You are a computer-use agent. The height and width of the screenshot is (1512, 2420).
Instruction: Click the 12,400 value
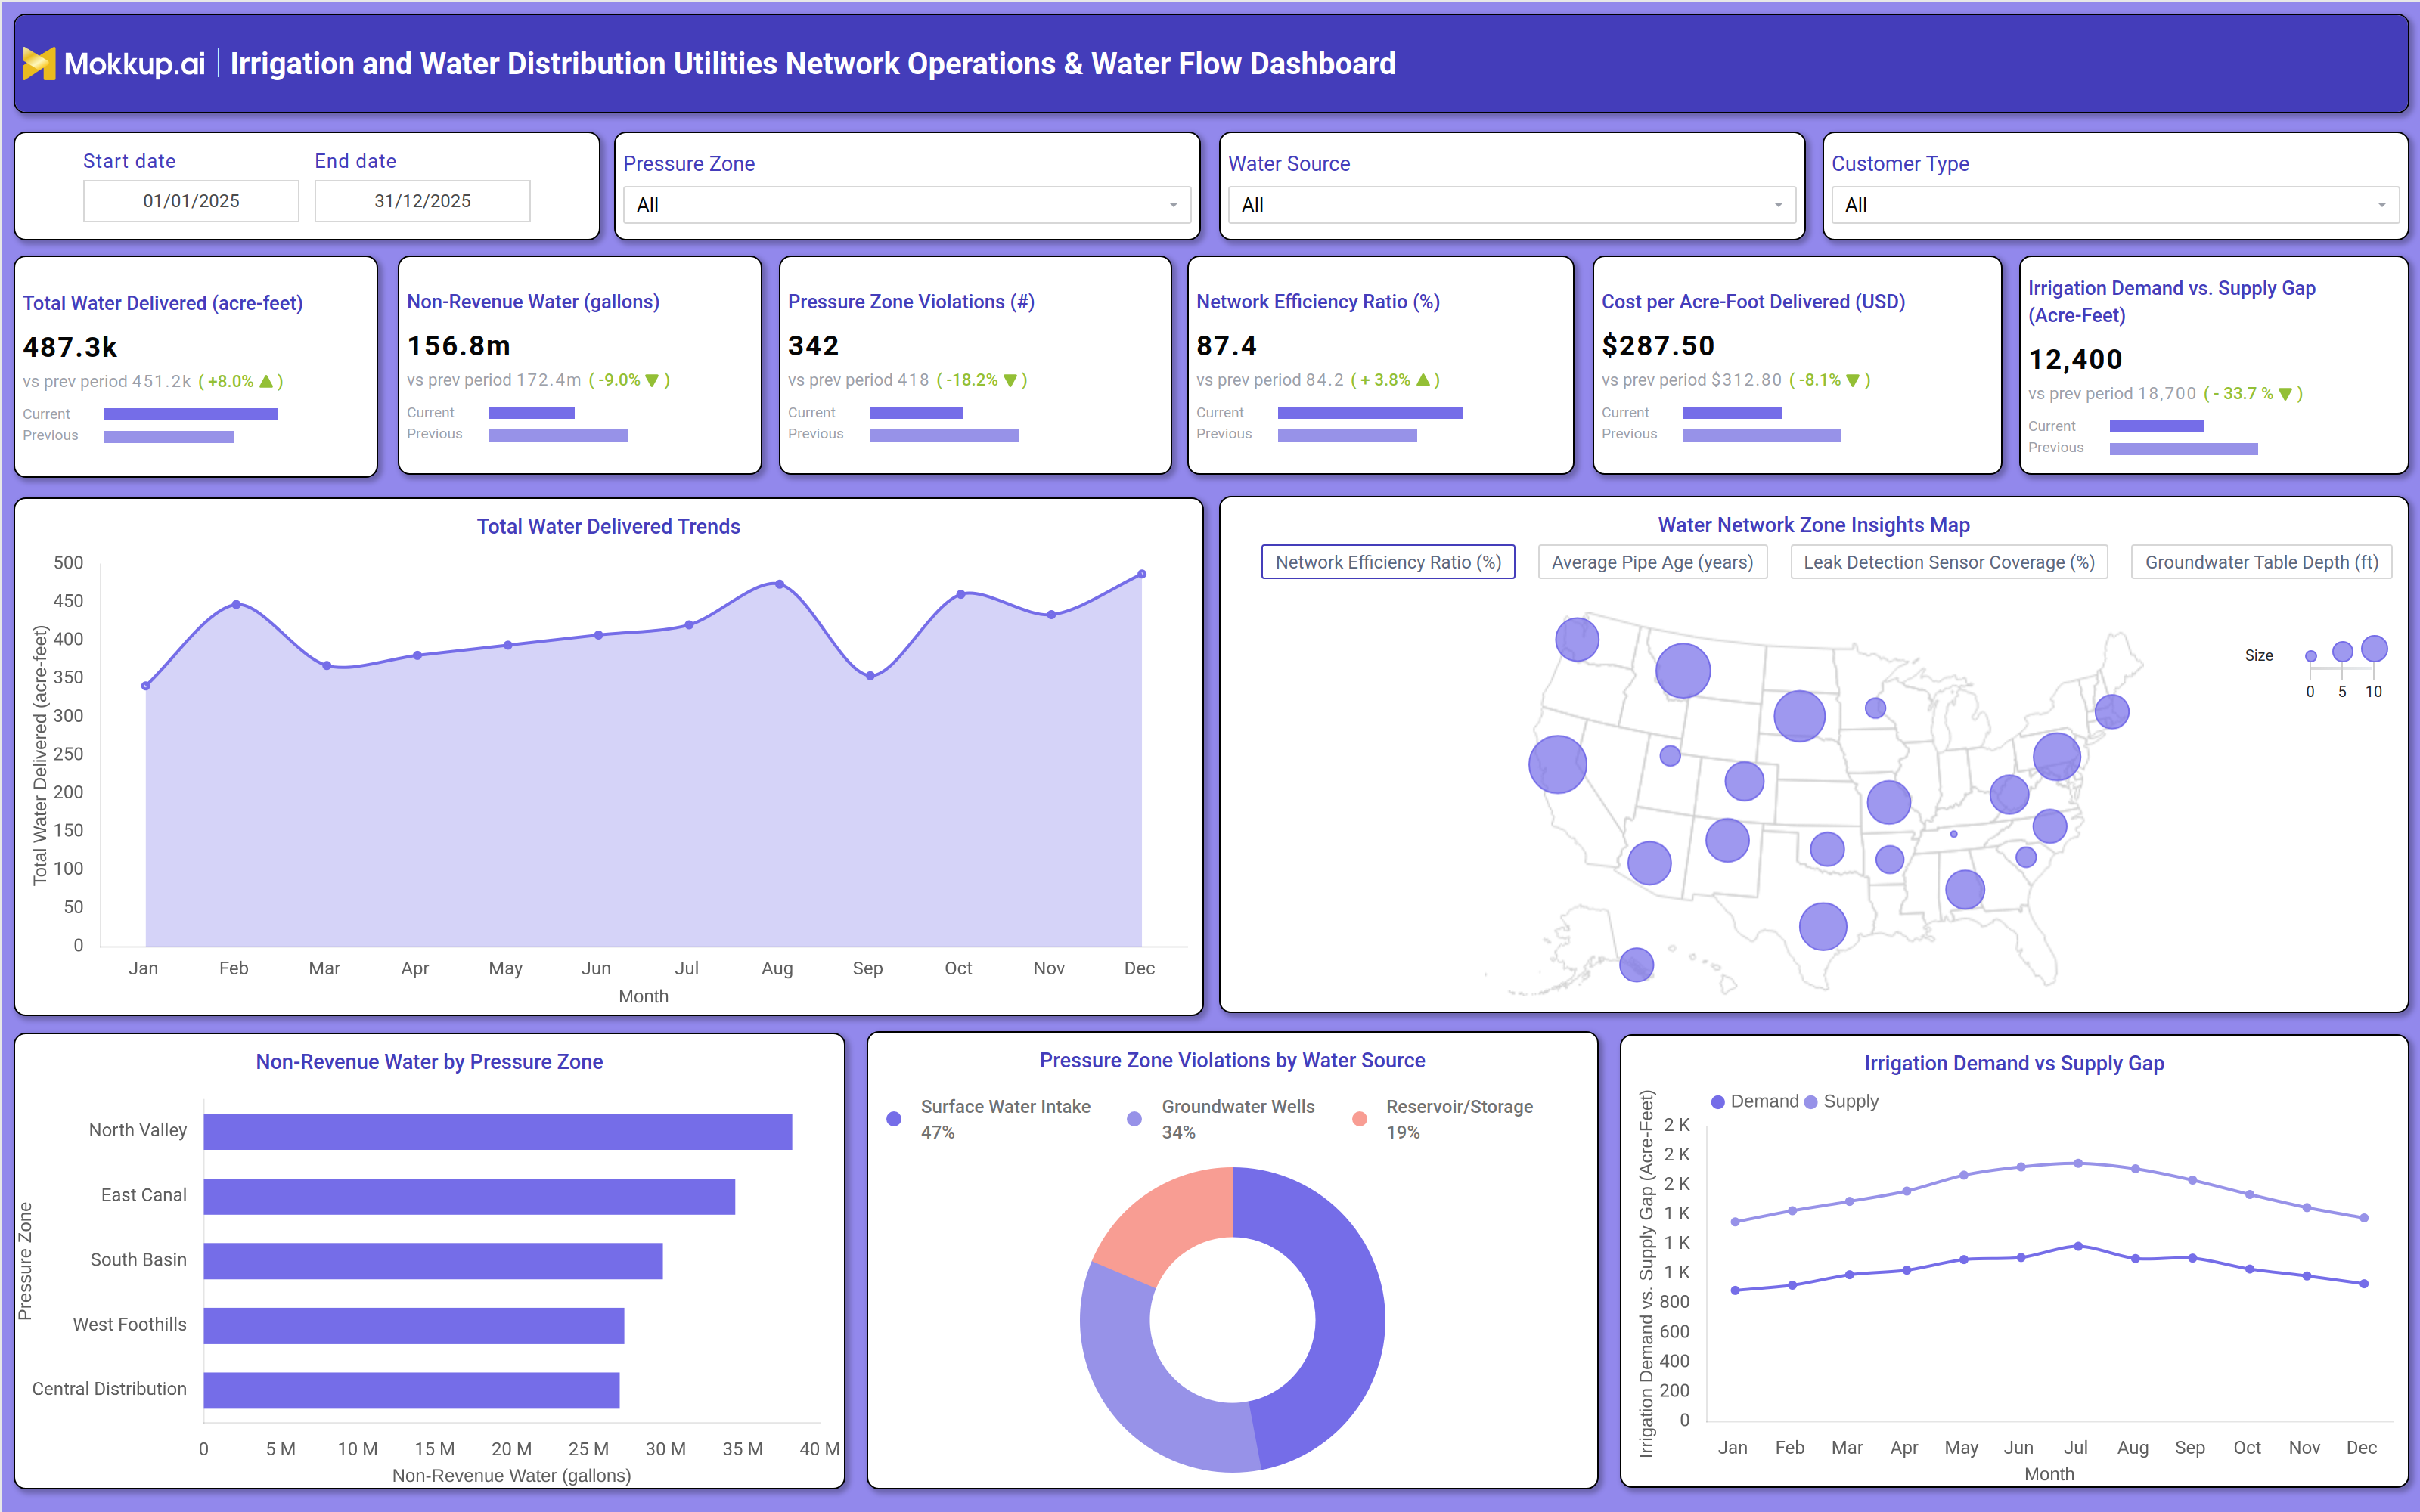click(2075, 360)
